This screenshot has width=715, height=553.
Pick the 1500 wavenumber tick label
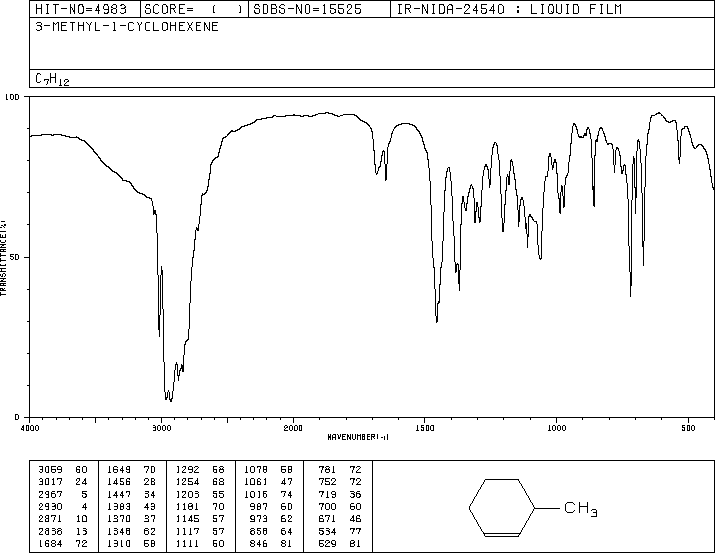pos(425,428)
